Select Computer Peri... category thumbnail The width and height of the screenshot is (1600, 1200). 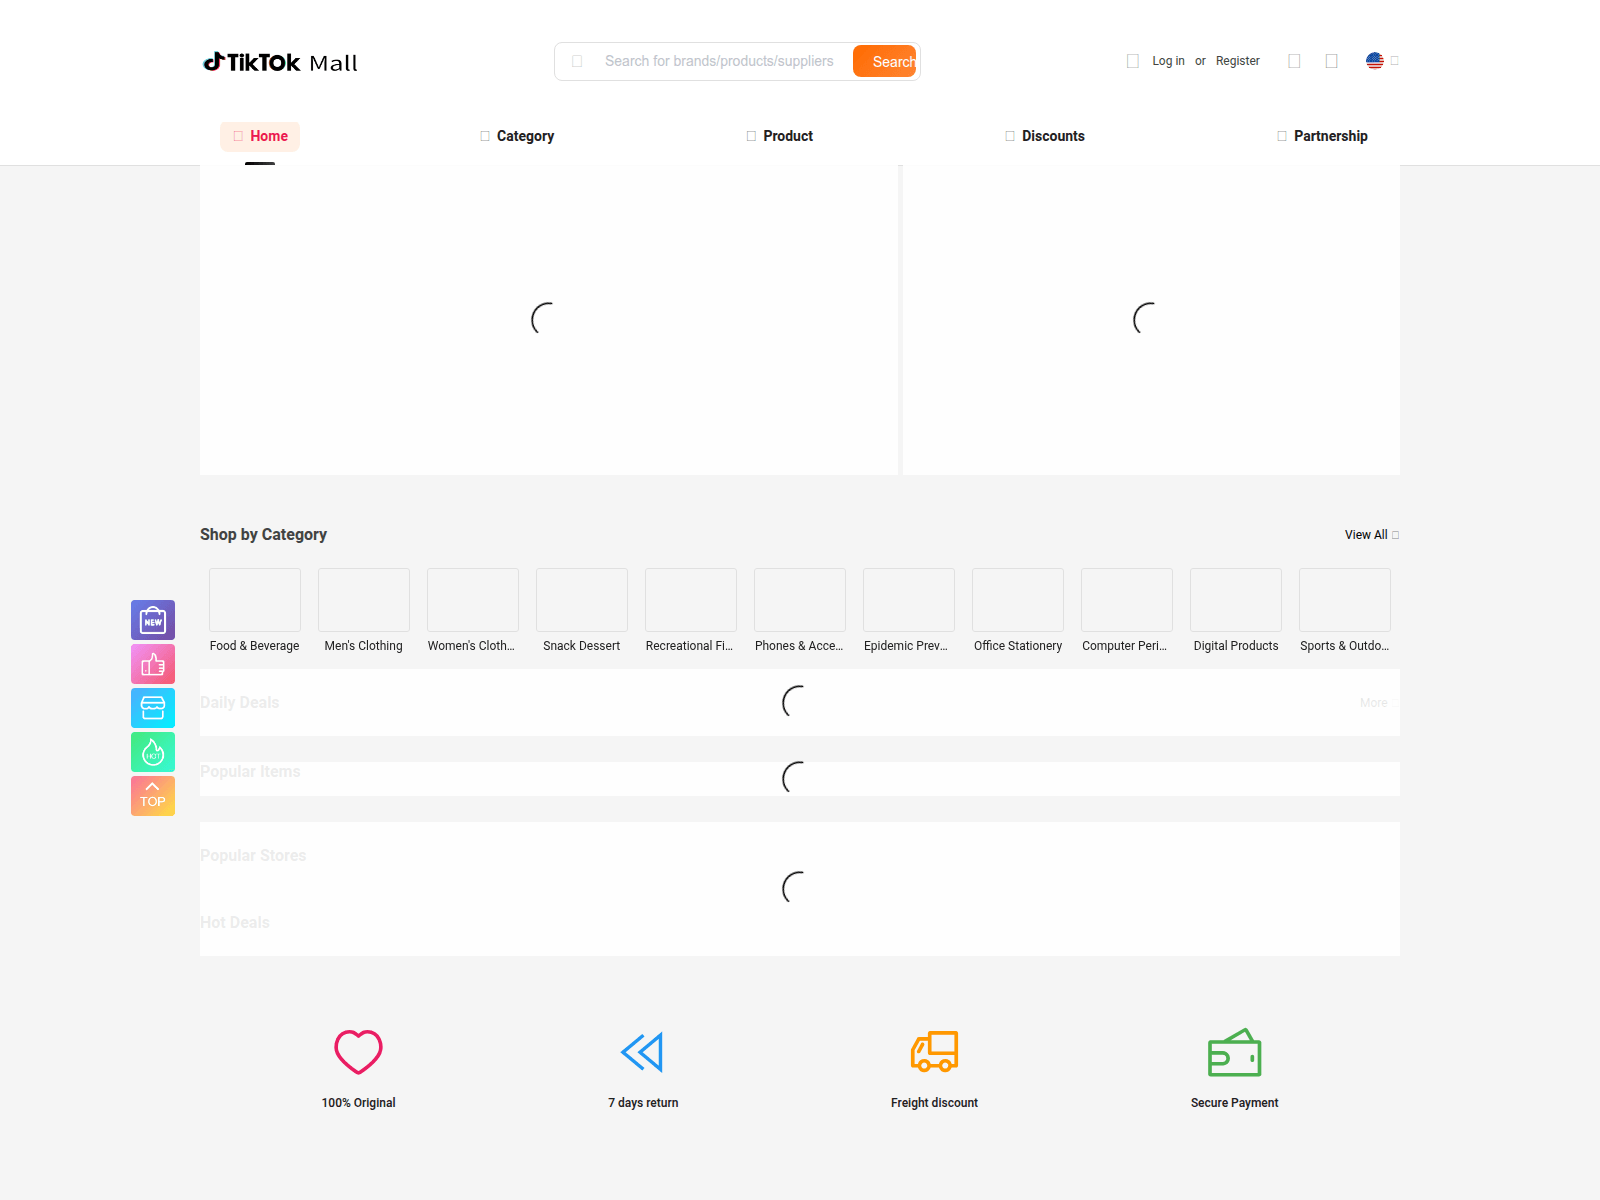(x=1127, y=600)
